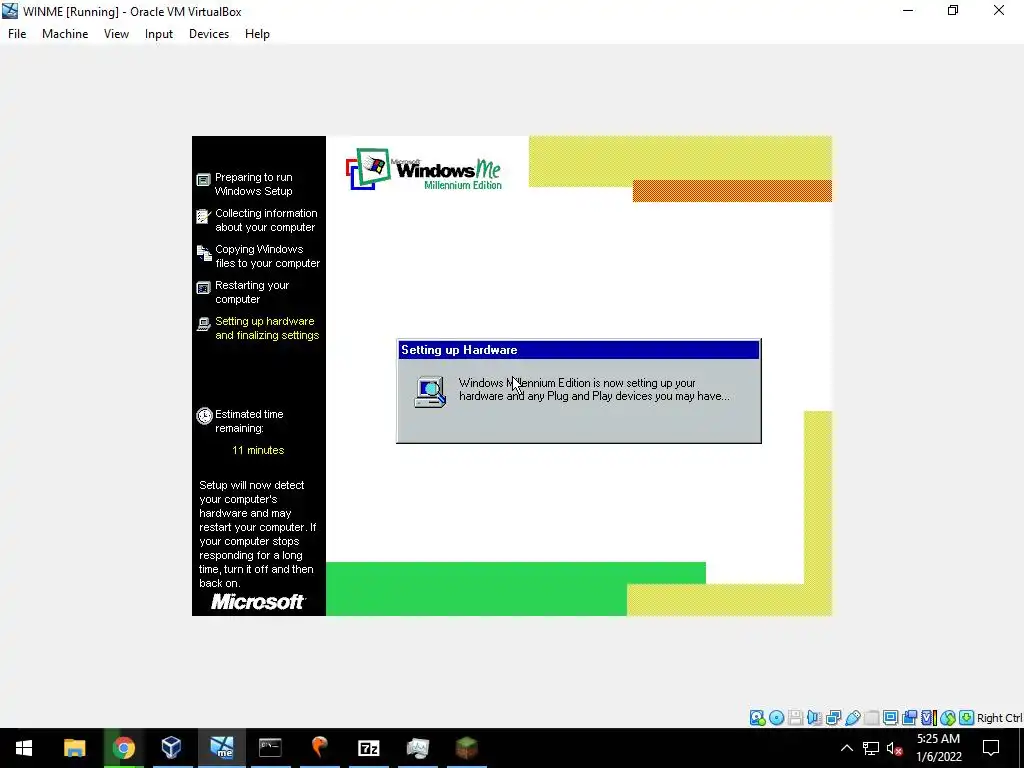Click the dialog message about Plug and Play

click(594, 389)
